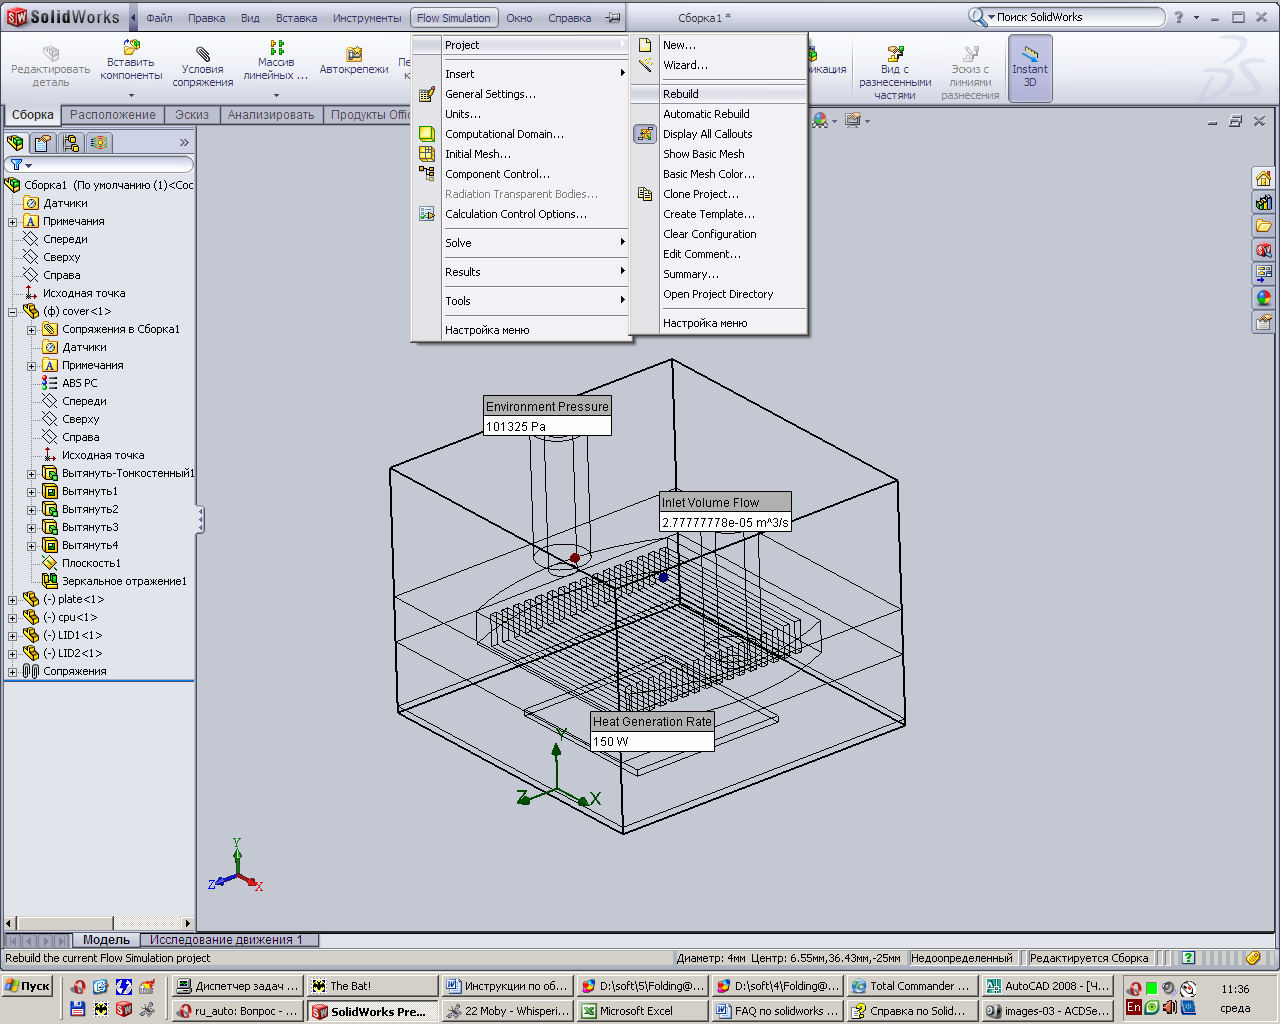Click the yellow tag icon in status bar
Viewport: 1280px width, 1024px height.
[x=1253, y=958]
